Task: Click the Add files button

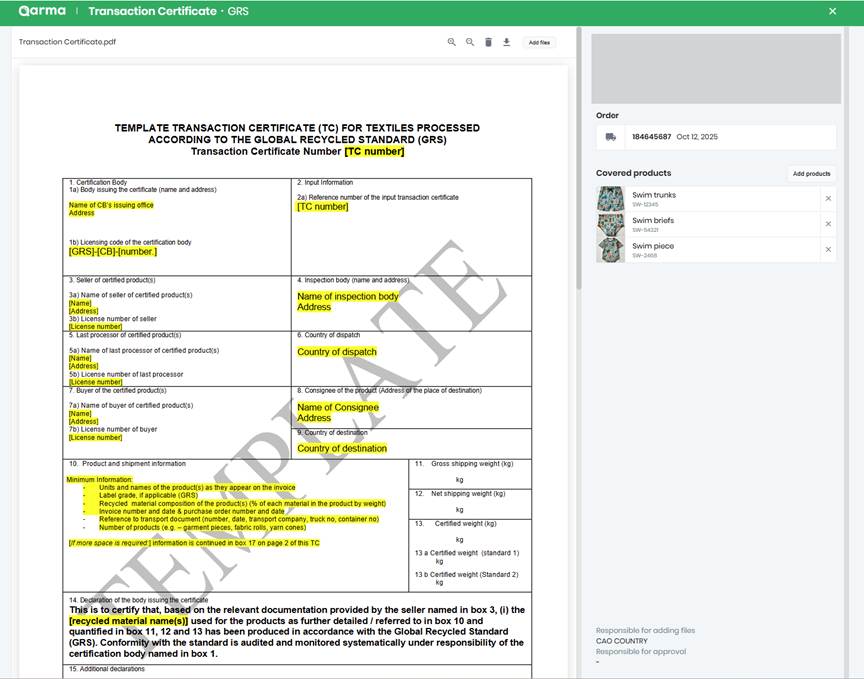Action: [539, 42]
